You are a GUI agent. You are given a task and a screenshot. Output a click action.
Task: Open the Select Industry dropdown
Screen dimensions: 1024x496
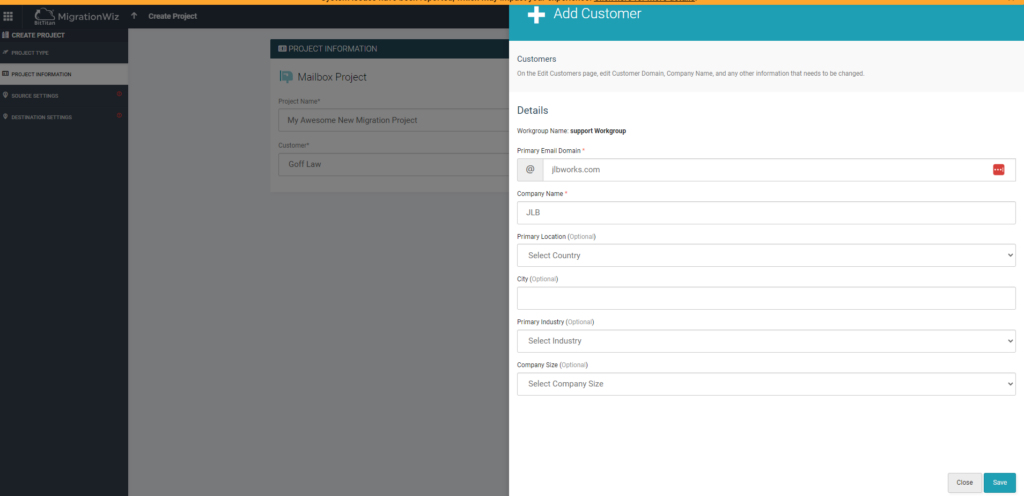(766, 341)
